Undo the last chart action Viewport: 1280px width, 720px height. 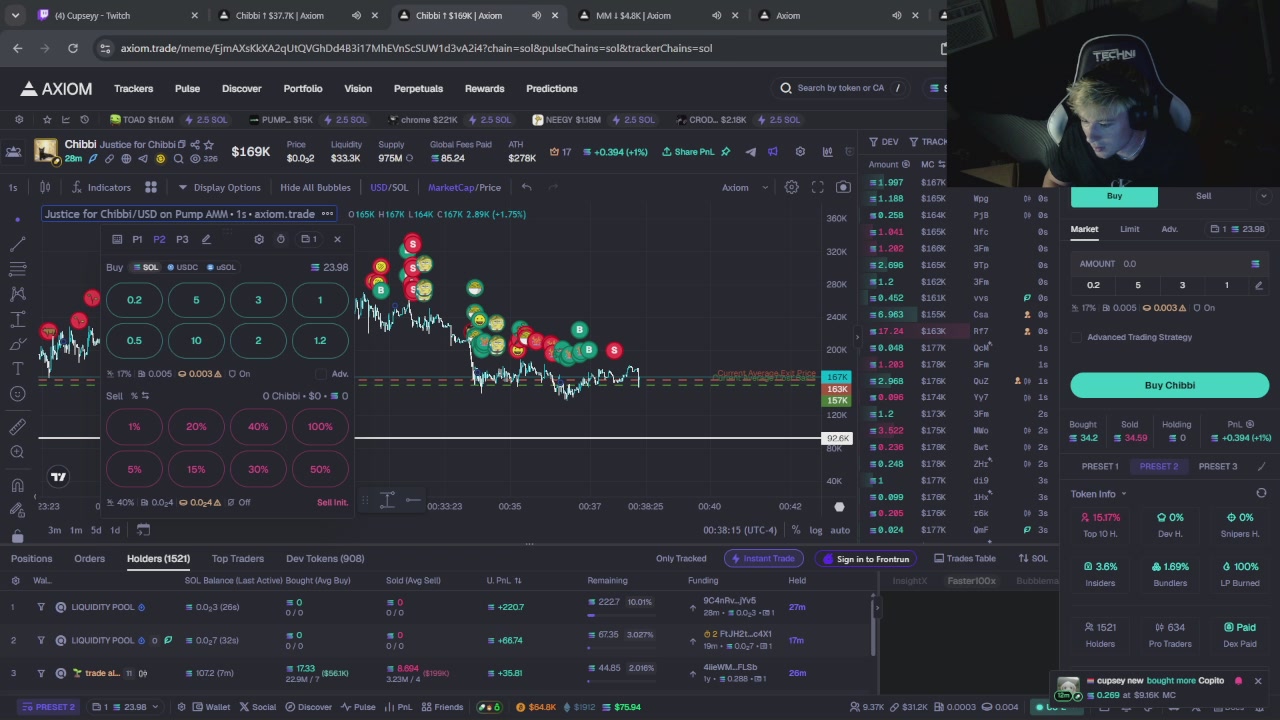pyautogui.click(x=527, y=187)
